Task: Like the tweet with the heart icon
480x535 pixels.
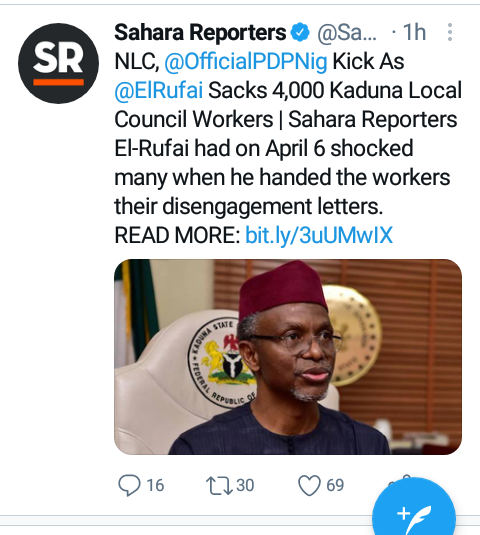Action: pos(309,485)
